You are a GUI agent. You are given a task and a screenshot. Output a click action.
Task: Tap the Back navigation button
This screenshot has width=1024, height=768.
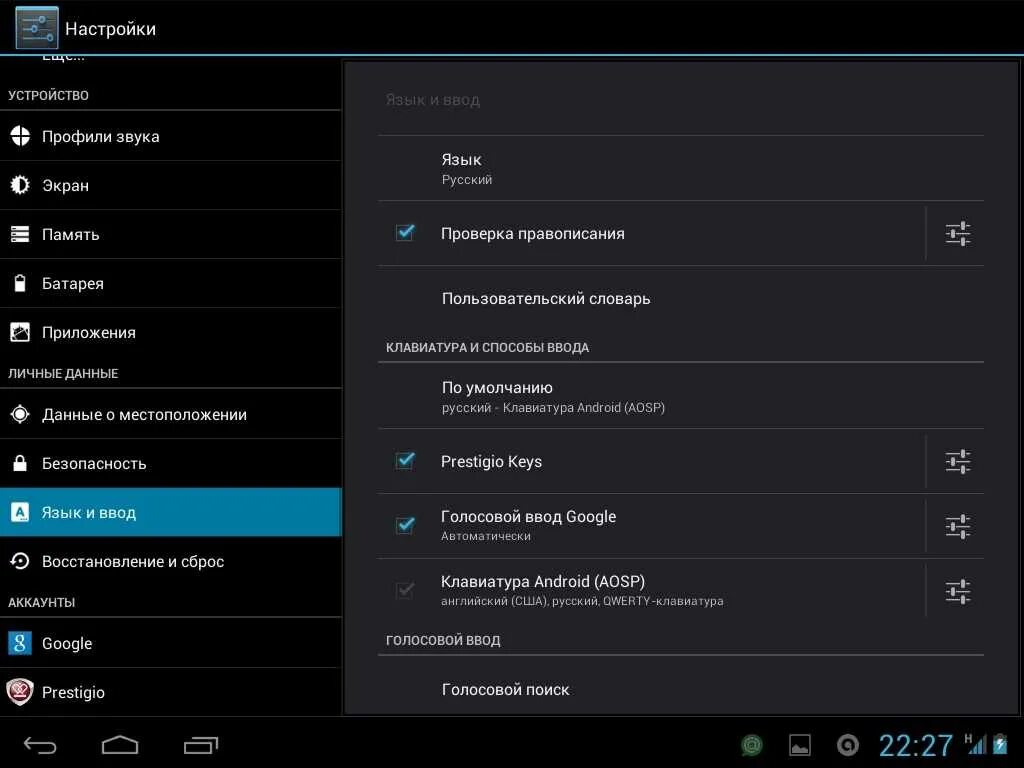pos(40,744)
